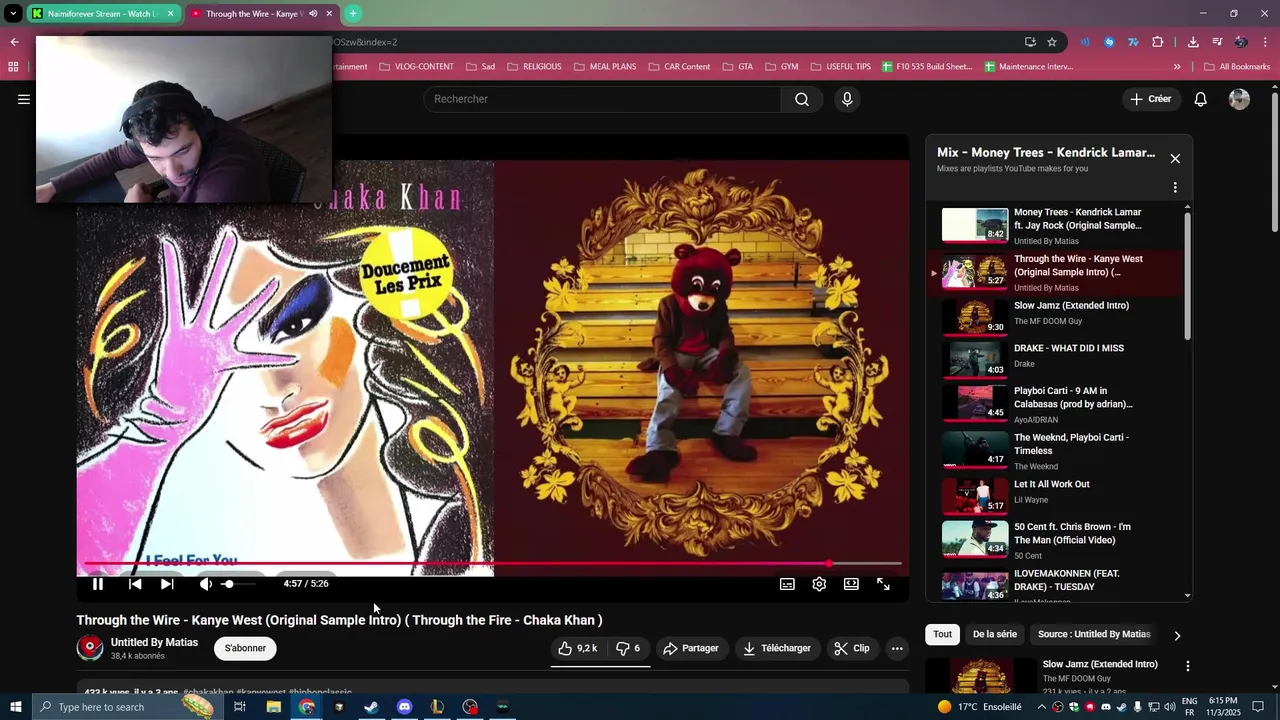1280x720 pixels.
Task: Click the Partager button
Action: click(x=691, y=648)
